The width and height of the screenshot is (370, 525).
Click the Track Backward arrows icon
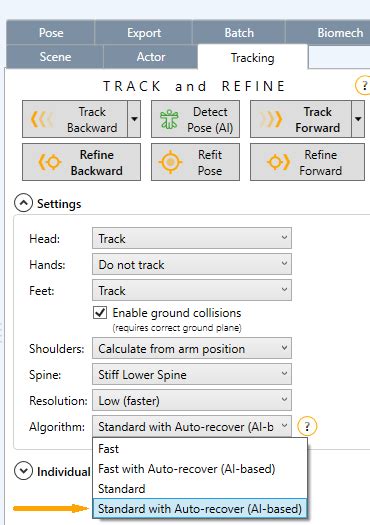click(x=41, y=119)
